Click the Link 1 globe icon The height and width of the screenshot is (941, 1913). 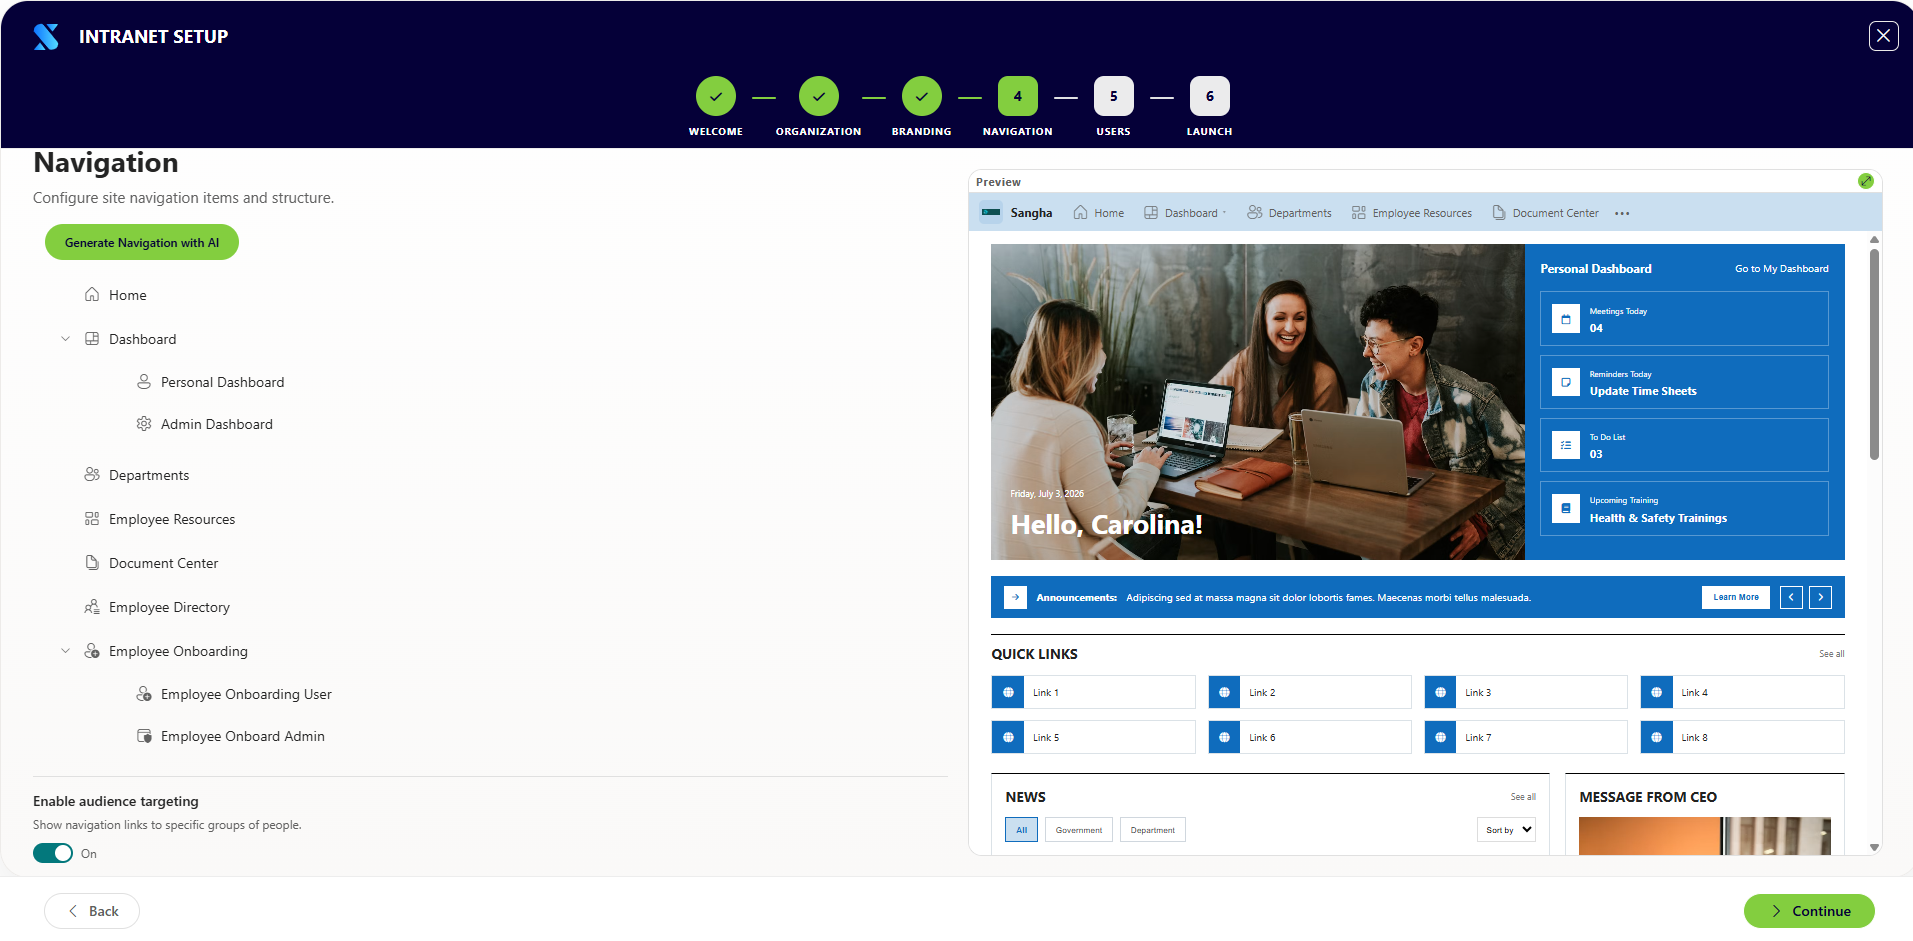pyautogui.click(x=1008, y=692)
